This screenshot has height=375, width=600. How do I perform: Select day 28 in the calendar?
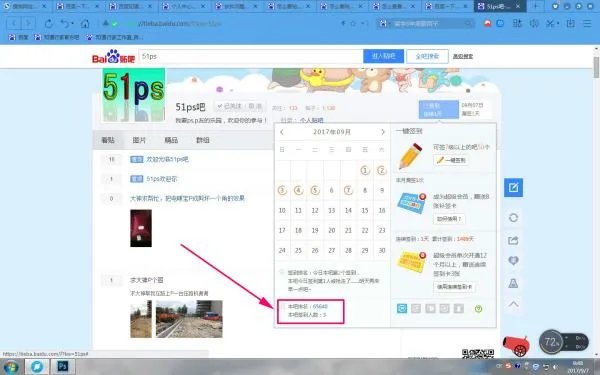(348, 250)
